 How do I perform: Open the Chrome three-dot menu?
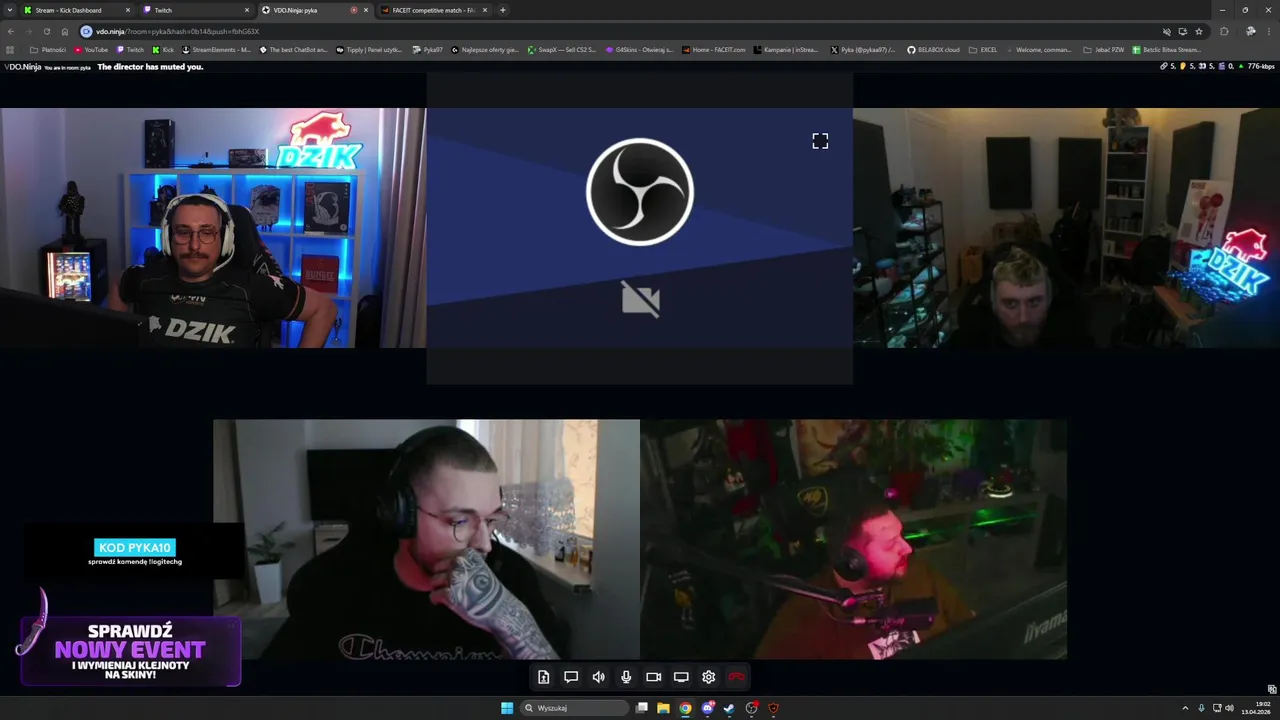[x=1268, y=31]
